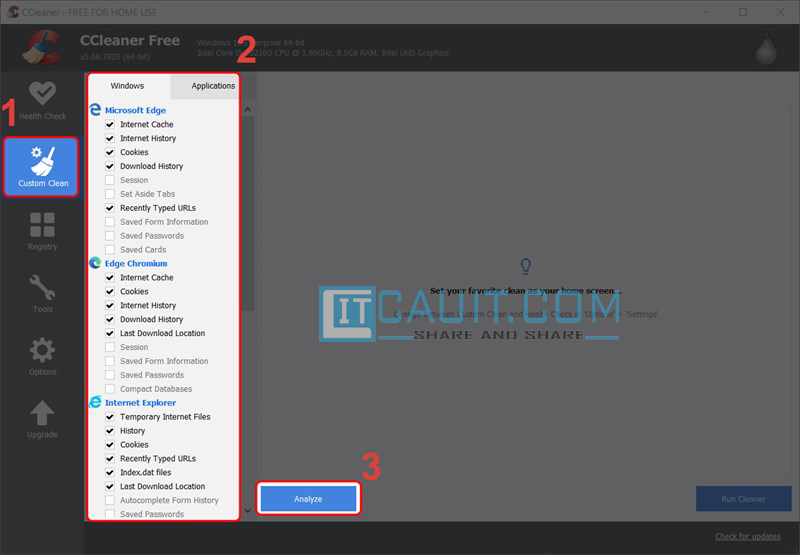Click 'Set your favorite clean' tip text
The height and width of the screenshot is (555, 800).
526,291
